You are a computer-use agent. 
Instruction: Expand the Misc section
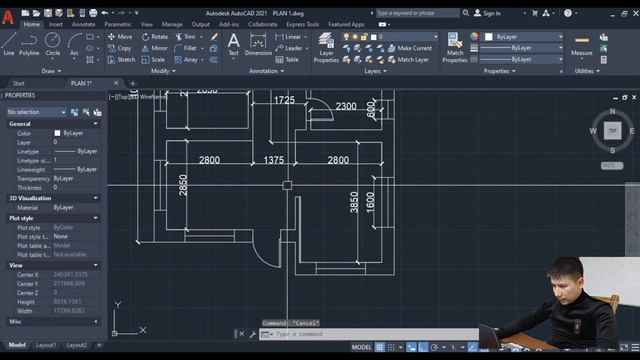coord(96,322)
